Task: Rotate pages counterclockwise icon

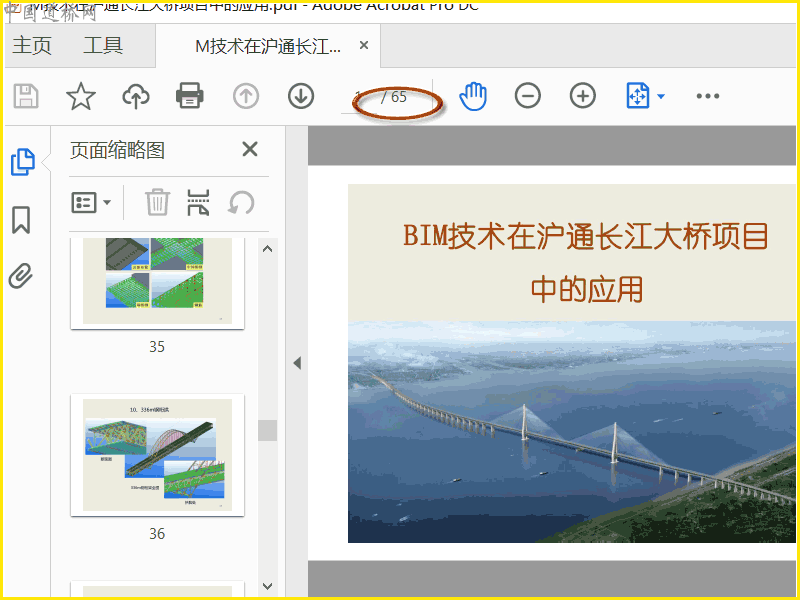Action: (x=241, y=203)
